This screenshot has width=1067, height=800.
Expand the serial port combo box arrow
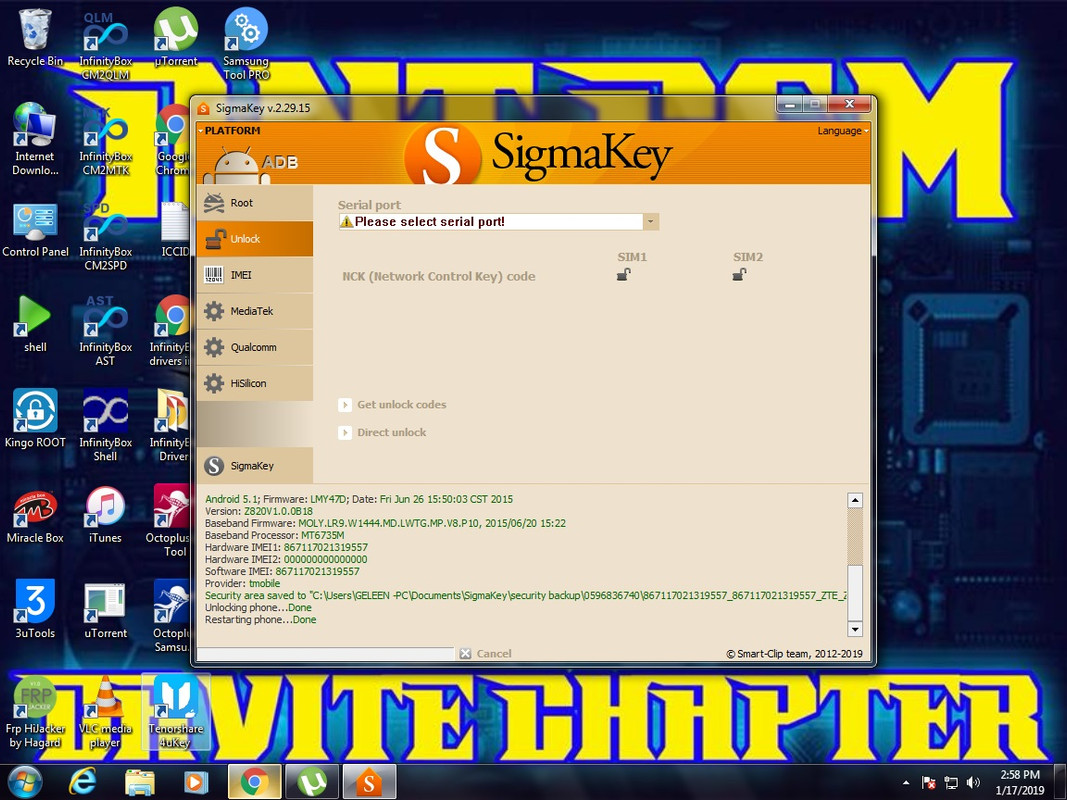pos(651,222)
